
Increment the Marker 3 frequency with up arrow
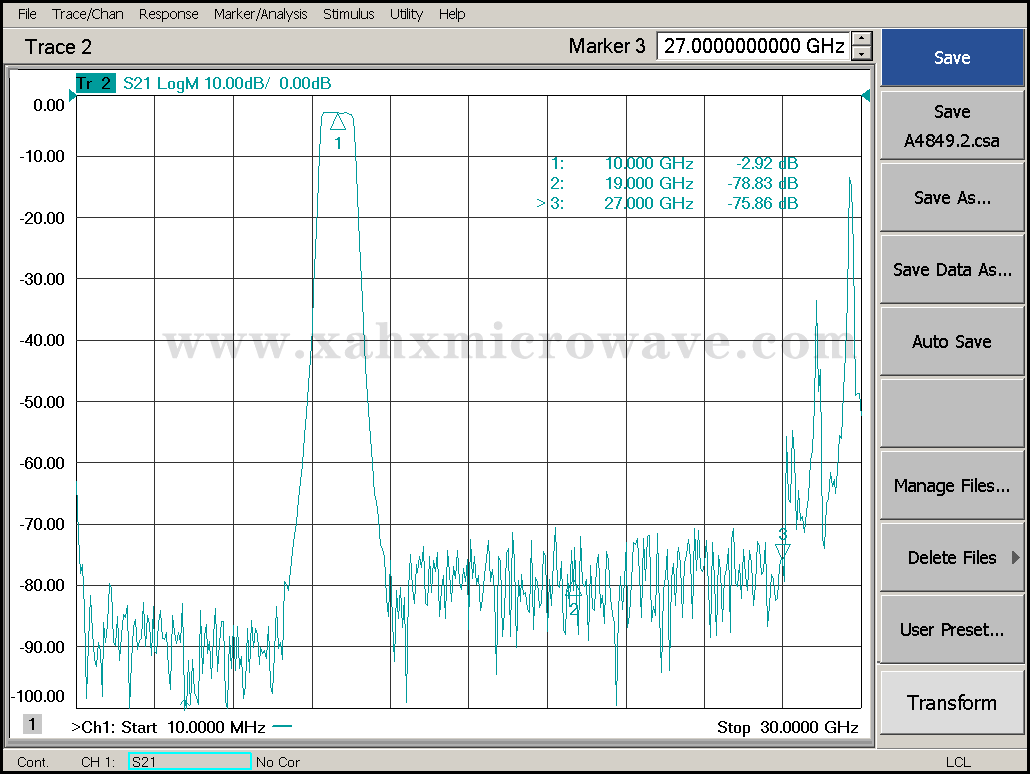tap(862, 39)
